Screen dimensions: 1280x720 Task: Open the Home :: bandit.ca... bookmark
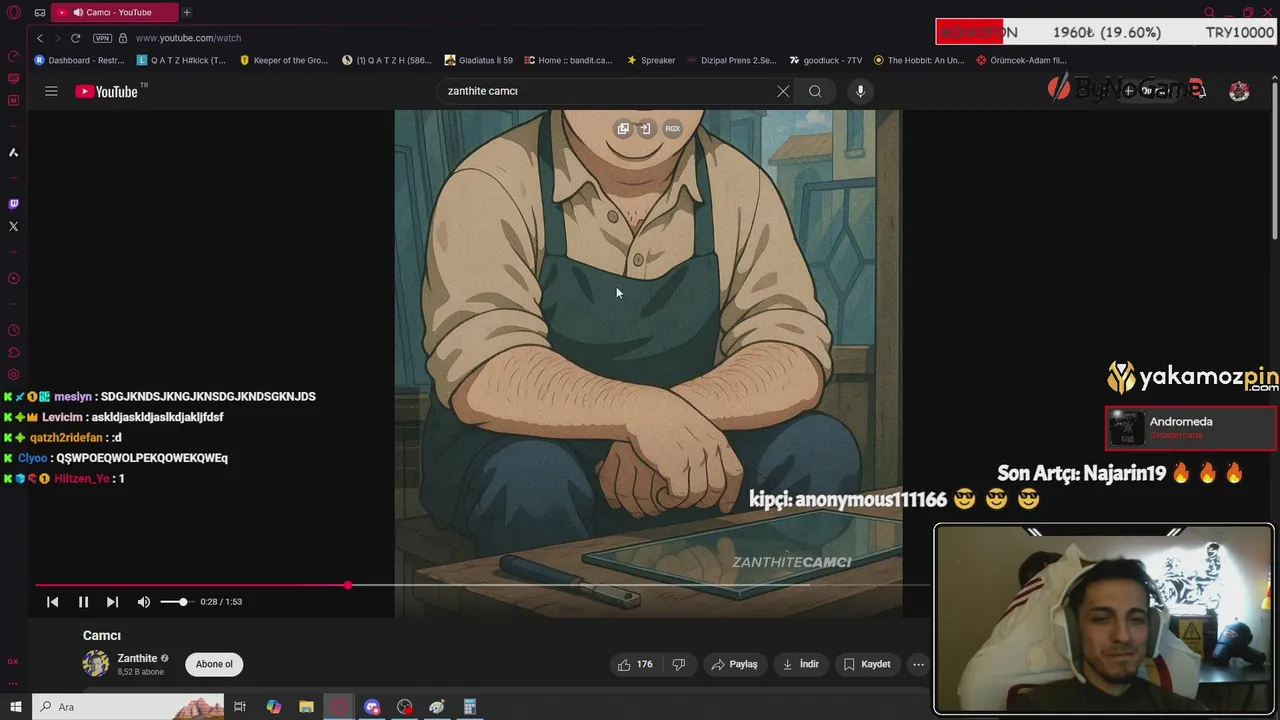569,60
